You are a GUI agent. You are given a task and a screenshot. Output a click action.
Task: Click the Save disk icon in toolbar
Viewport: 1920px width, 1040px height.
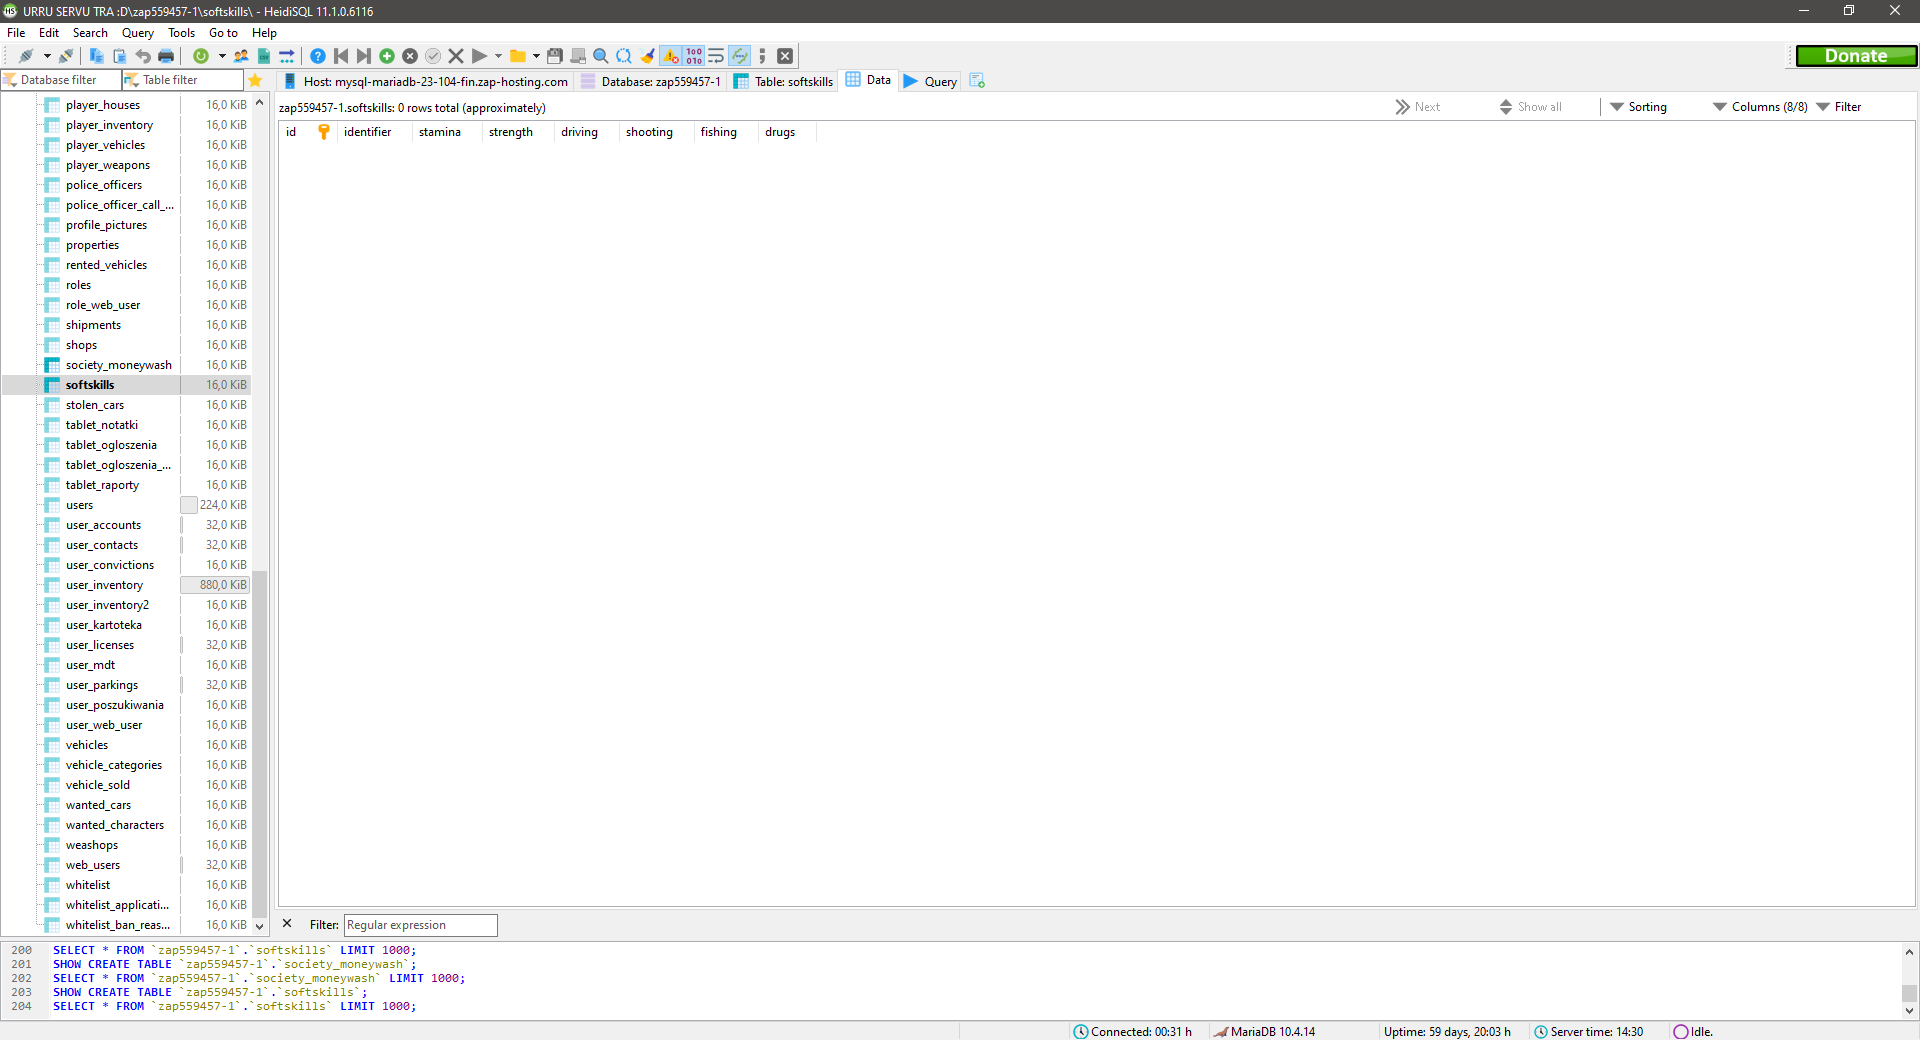coord(555,56)
